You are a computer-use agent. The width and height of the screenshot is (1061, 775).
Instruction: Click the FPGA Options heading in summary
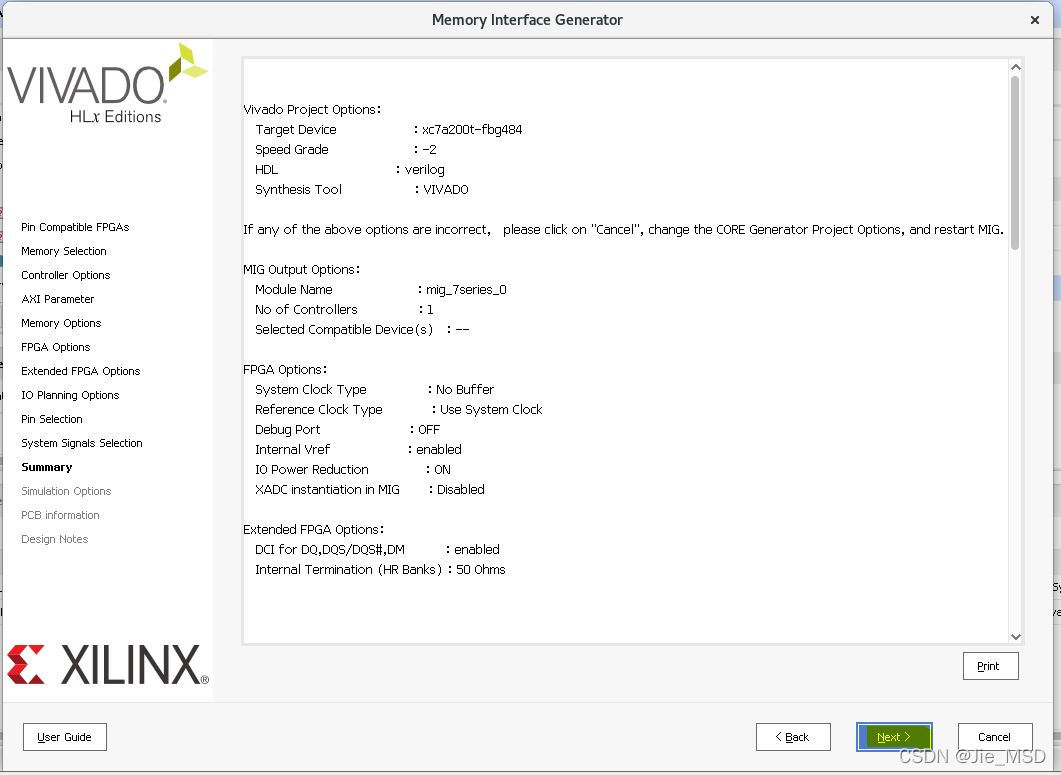285,370
